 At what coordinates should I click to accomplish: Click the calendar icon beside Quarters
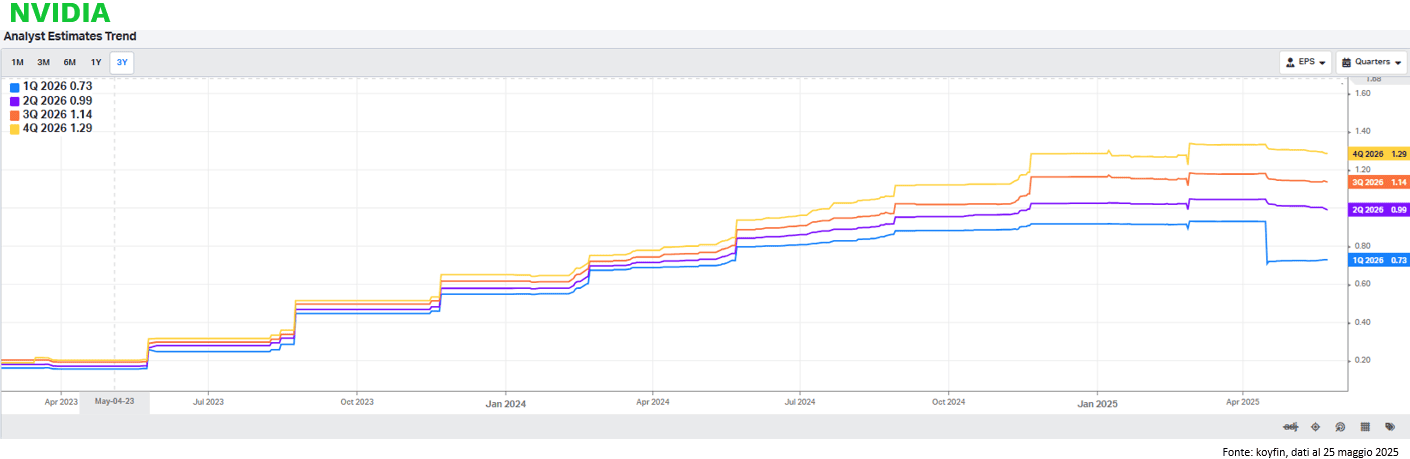tap(1347, 62)
